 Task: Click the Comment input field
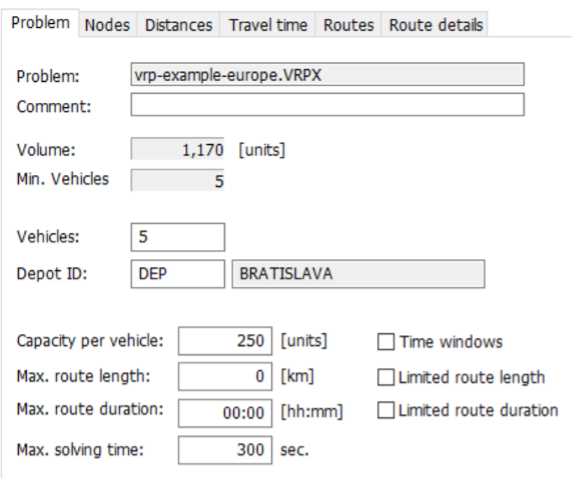[x=328, y=105]
